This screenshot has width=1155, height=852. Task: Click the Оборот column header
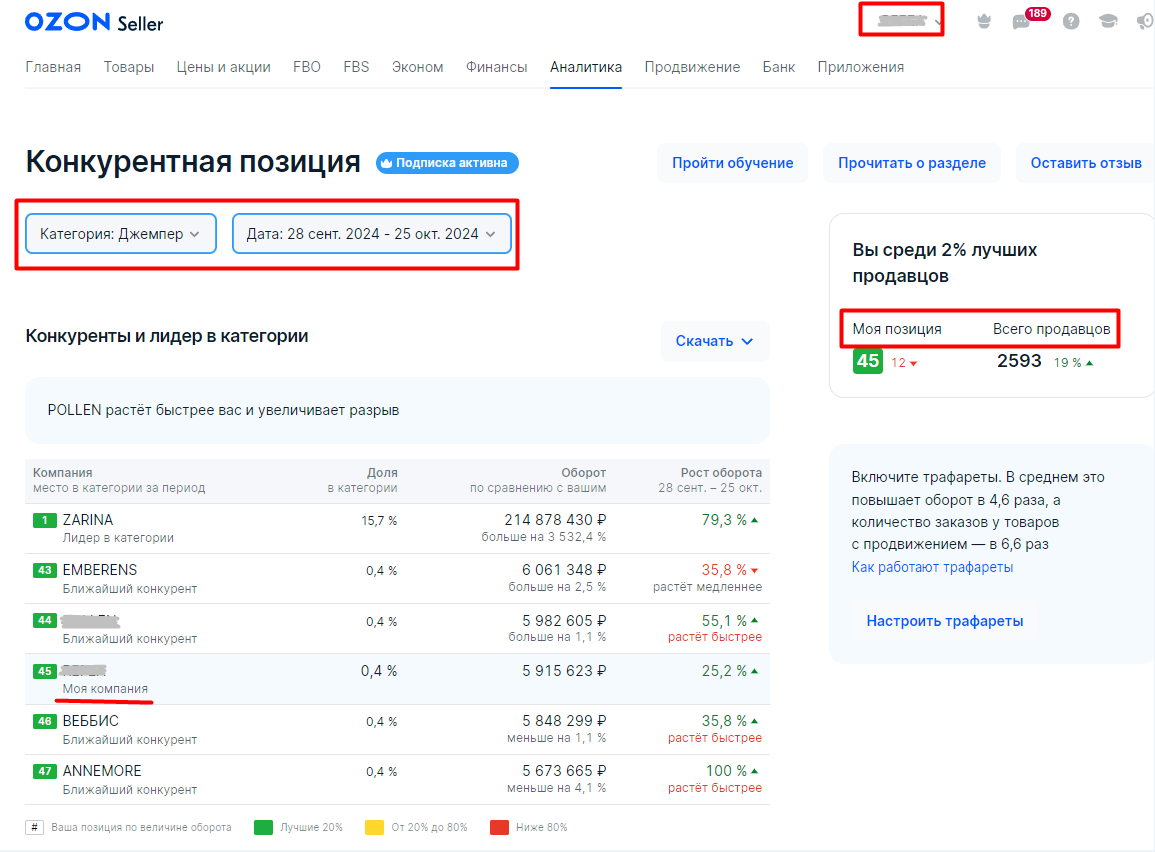pos(583,473)
